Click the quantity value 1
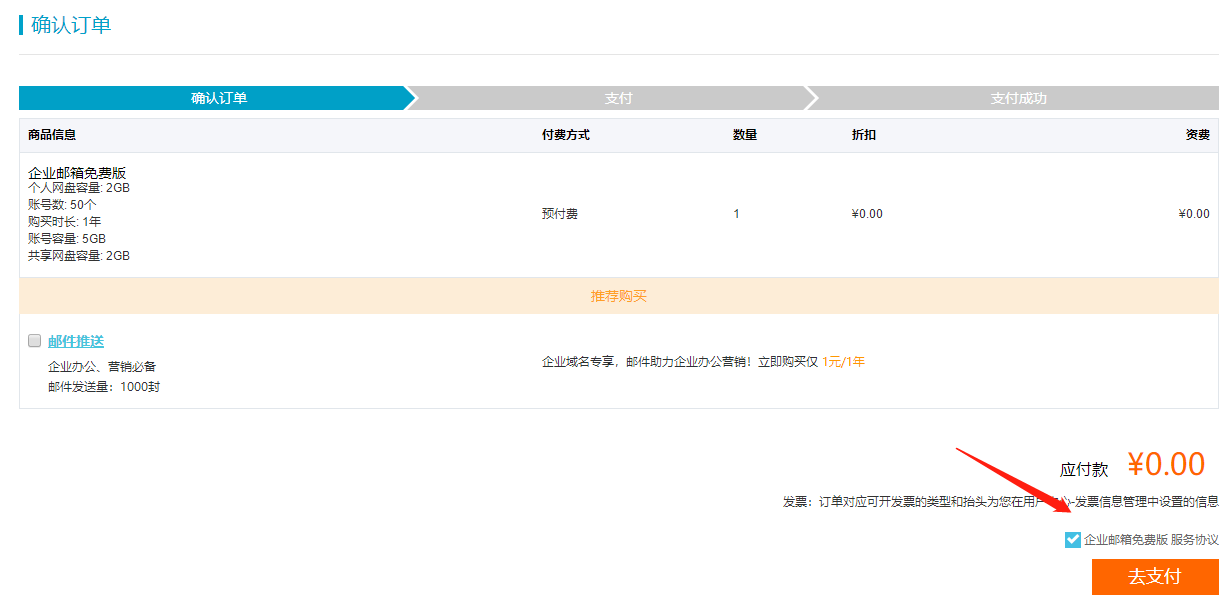Viewport: 1229px width, 601px height. coord(737,214)
